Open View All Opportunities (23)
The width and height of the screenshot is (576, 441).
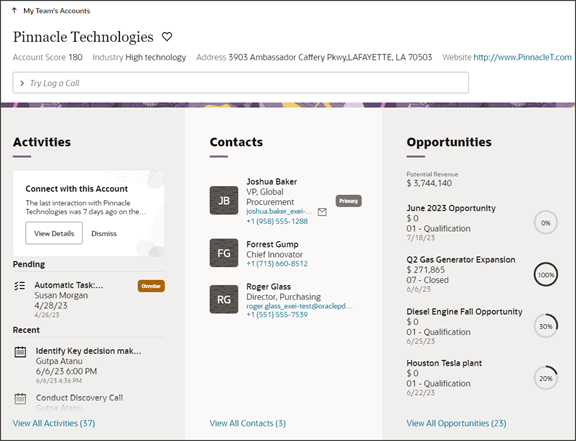pos(456,423)
